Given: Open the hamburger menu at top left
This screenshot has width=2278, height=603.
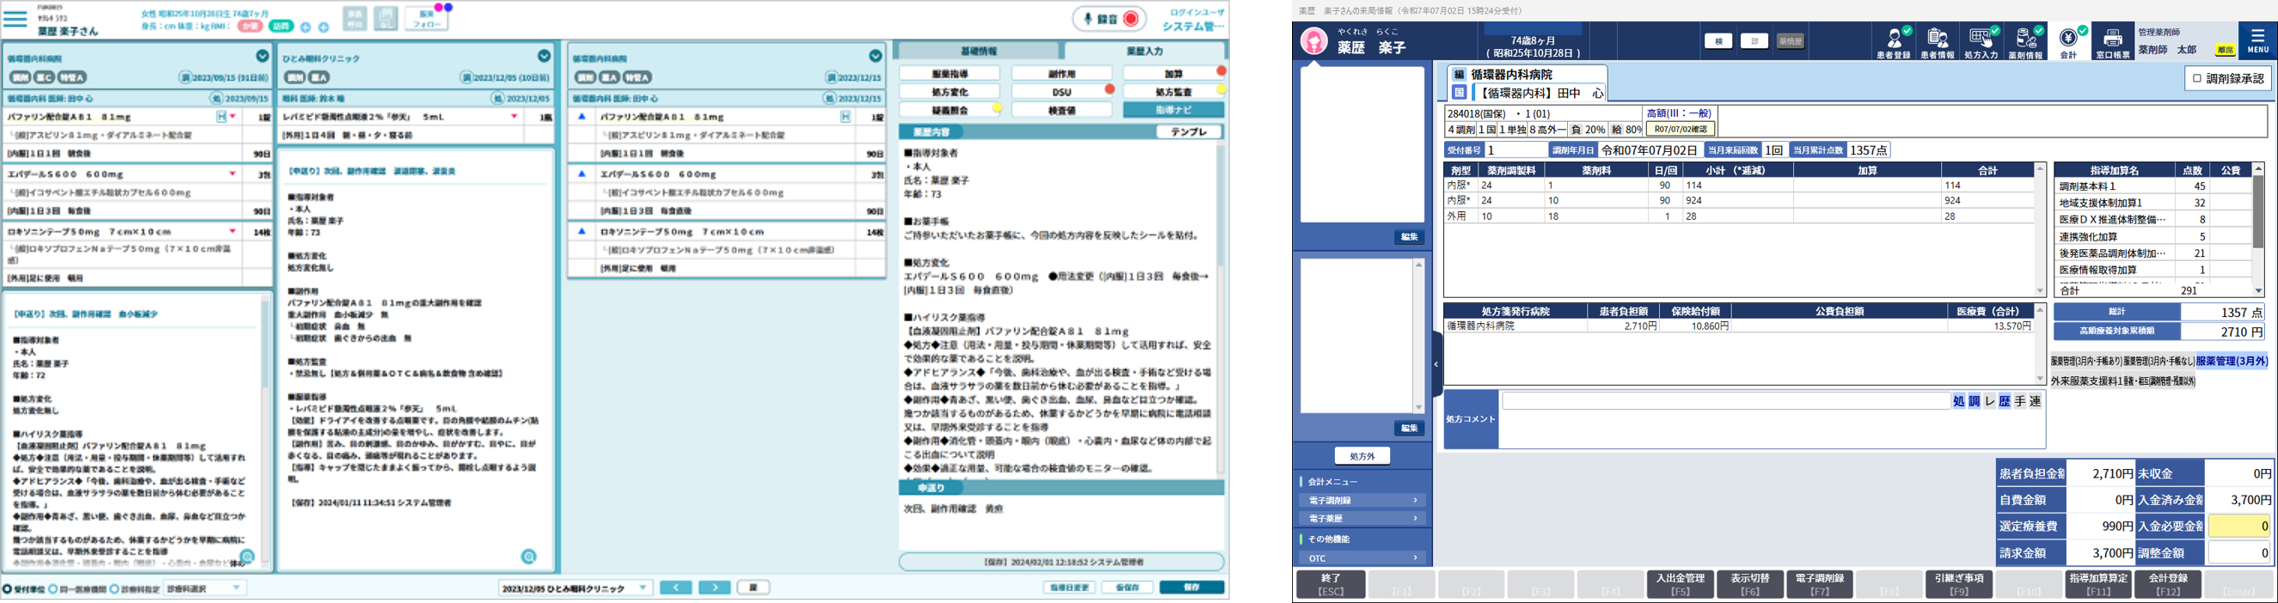Looking at the screenshot, I should [x=15, y=19].
